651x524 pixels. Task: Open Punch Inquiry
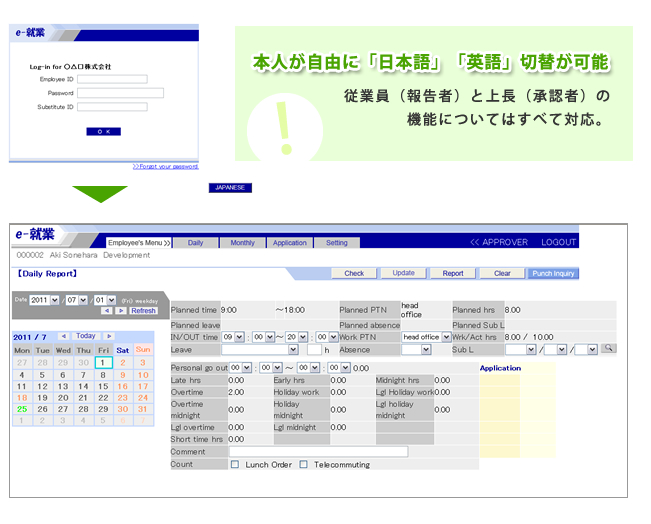(553, 273)
